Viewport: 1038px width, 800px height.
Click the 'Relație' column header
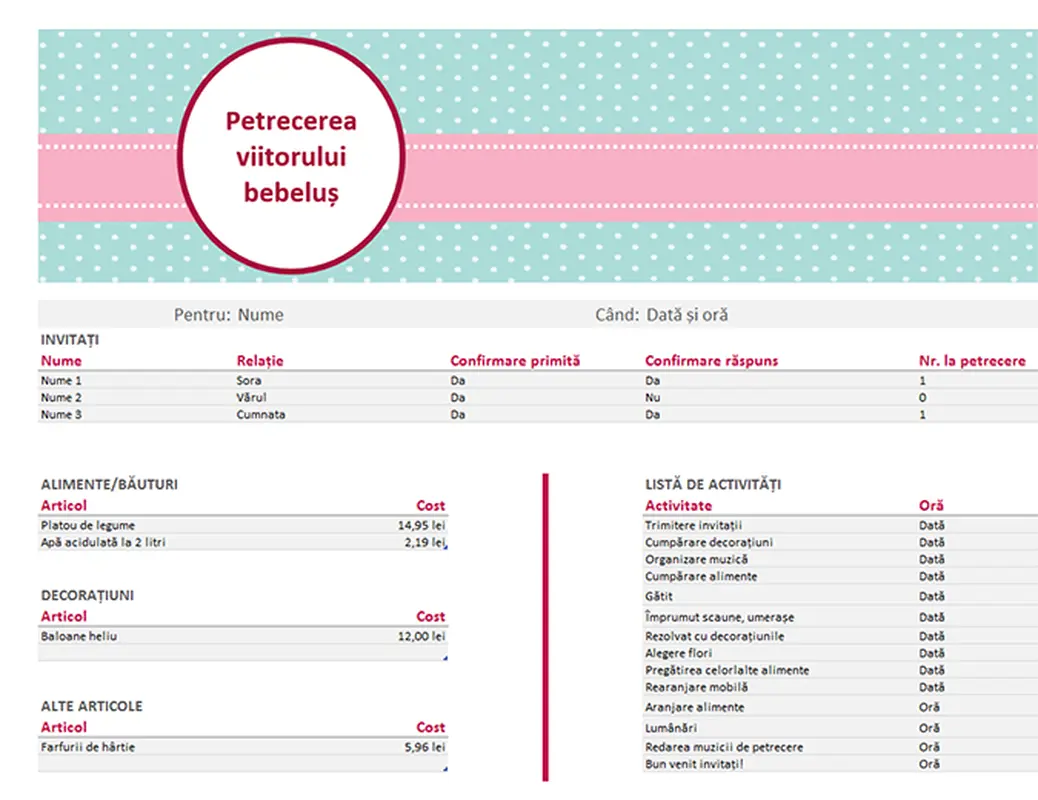[x=260, y=361]
